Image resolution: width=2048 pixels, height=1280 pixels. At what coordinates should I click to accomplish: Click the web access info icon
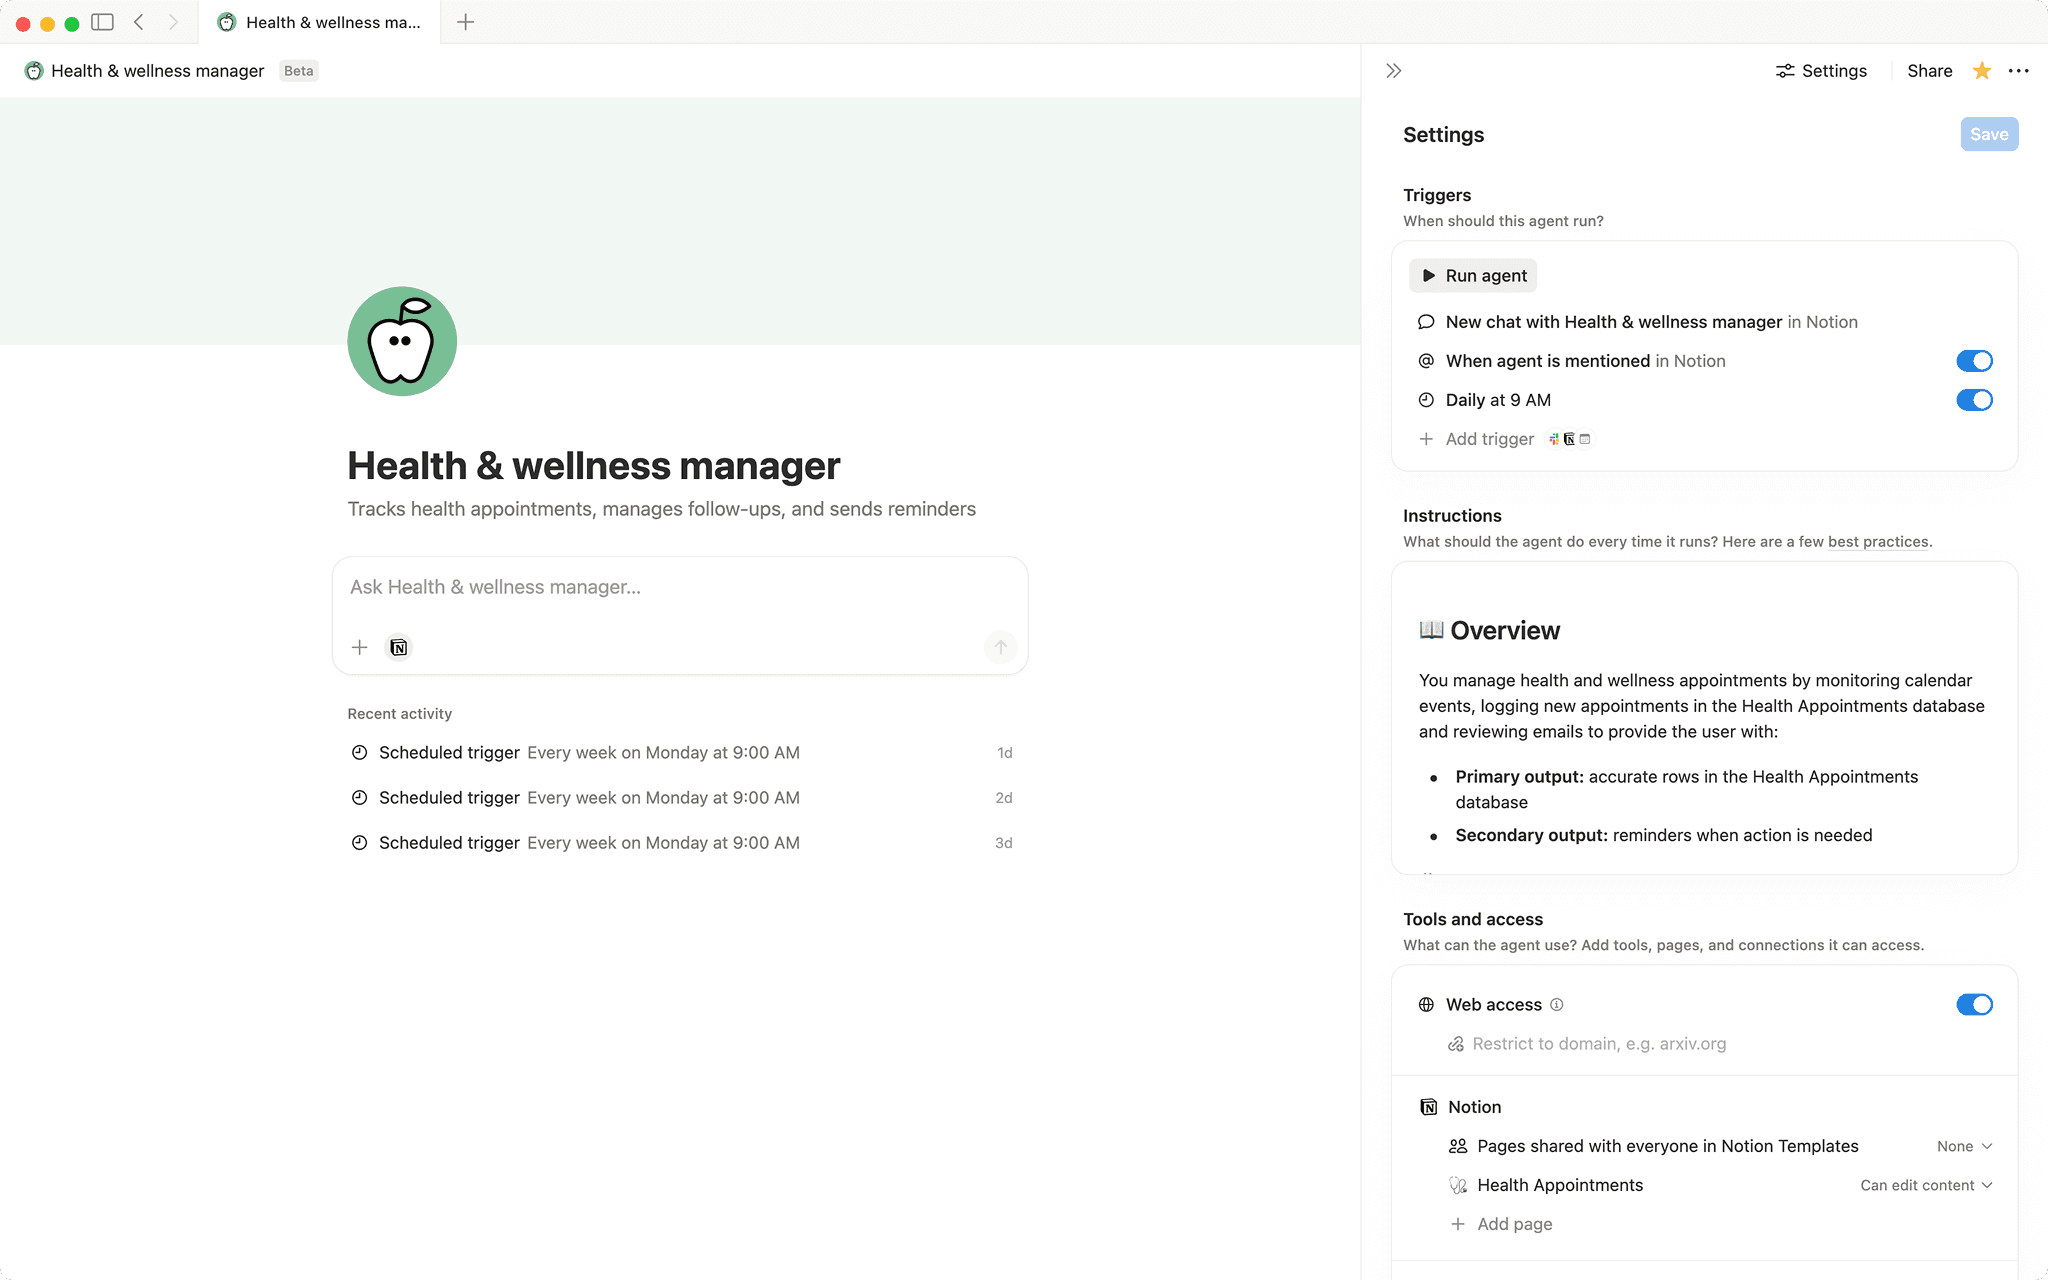(x=1558, y=1004)
